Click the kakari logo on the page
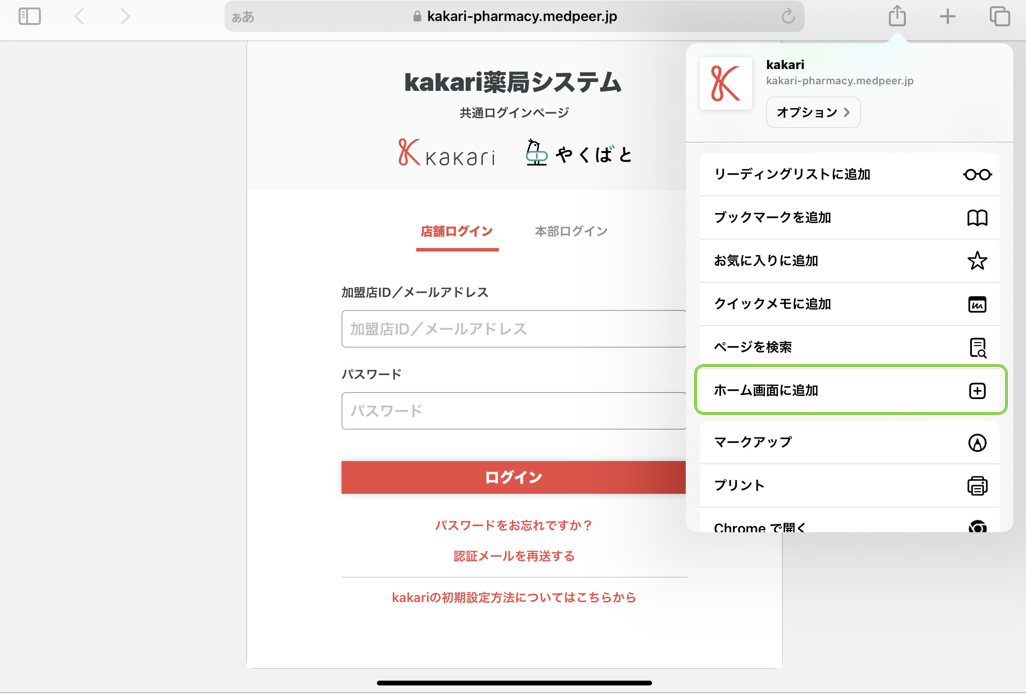Image resolution: width=1026 pixels, height=694 pixels. [446, 152]
